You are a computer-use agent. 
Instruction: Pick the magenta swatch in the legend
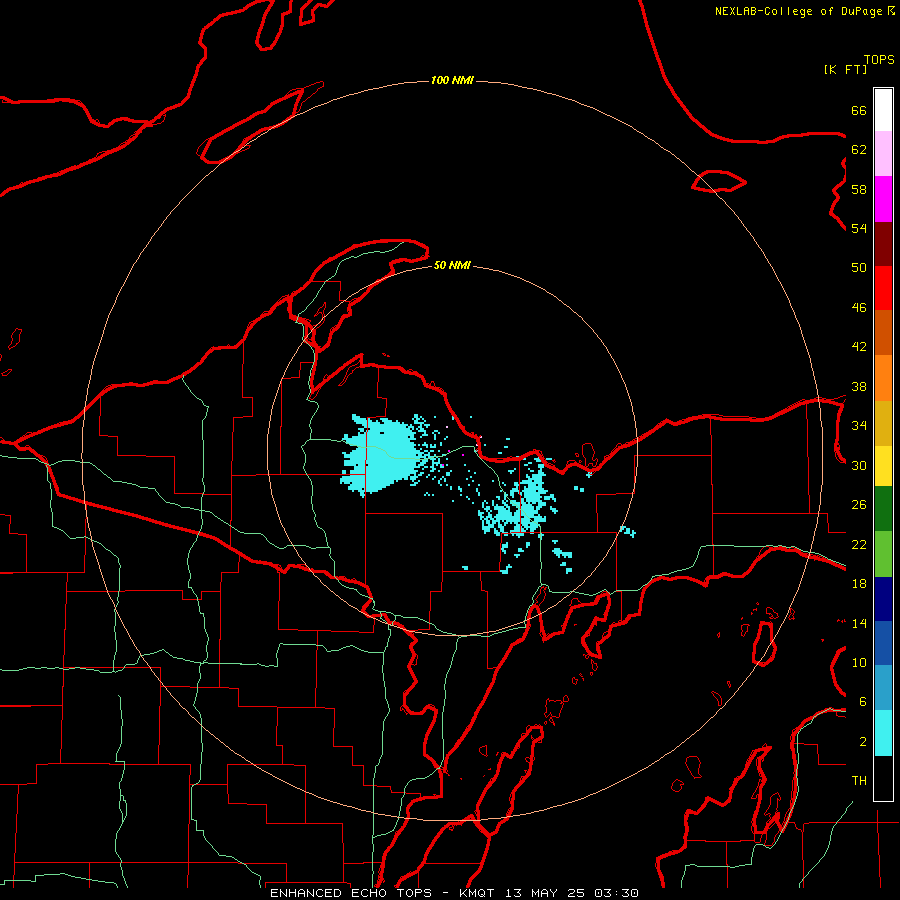coord(883,199)
